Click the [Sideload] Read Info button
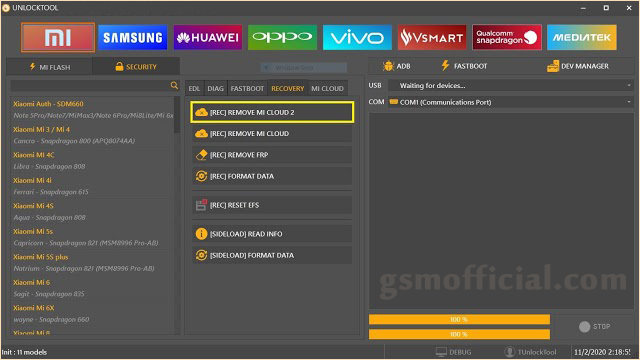Image resolution: width=640 pixels, height=360 pixels. (x=272, y=234)
